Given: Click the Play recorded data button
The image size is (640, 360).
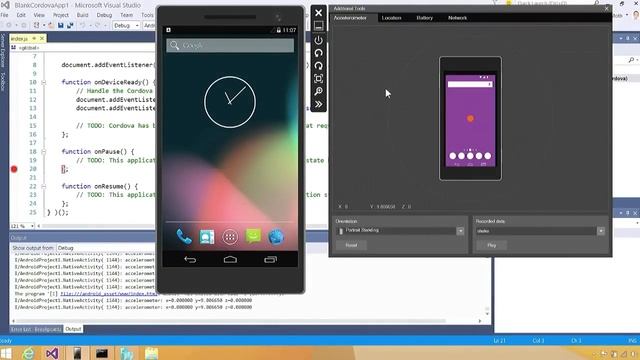Looking at the screenshot, I should (491, 245).
